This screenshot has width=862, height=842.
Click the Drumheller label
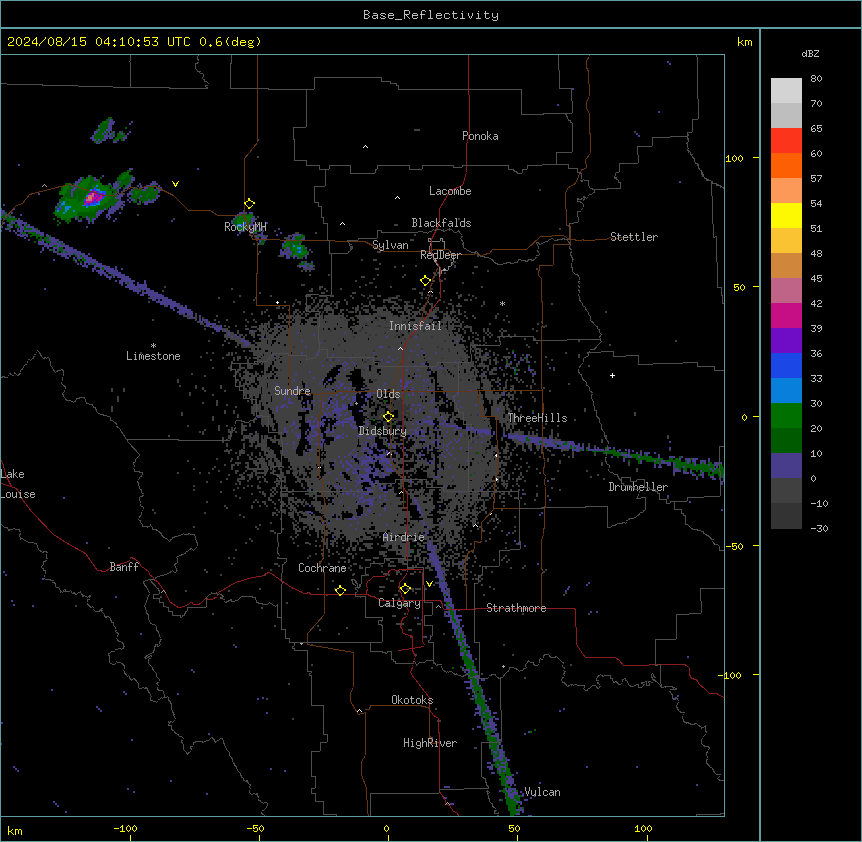click(x=638, y=487)
